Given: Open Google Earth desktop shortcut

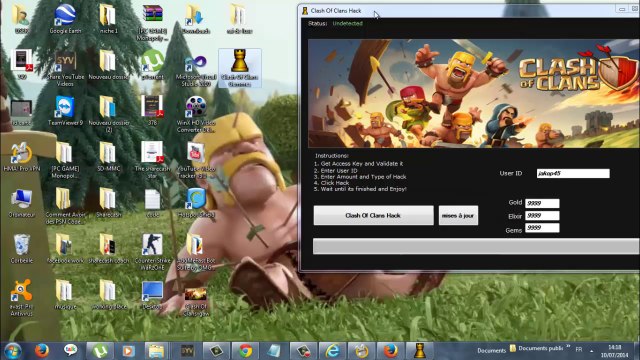Looking at the screenshot, I should pyautogui.click(x=65, y=19).
